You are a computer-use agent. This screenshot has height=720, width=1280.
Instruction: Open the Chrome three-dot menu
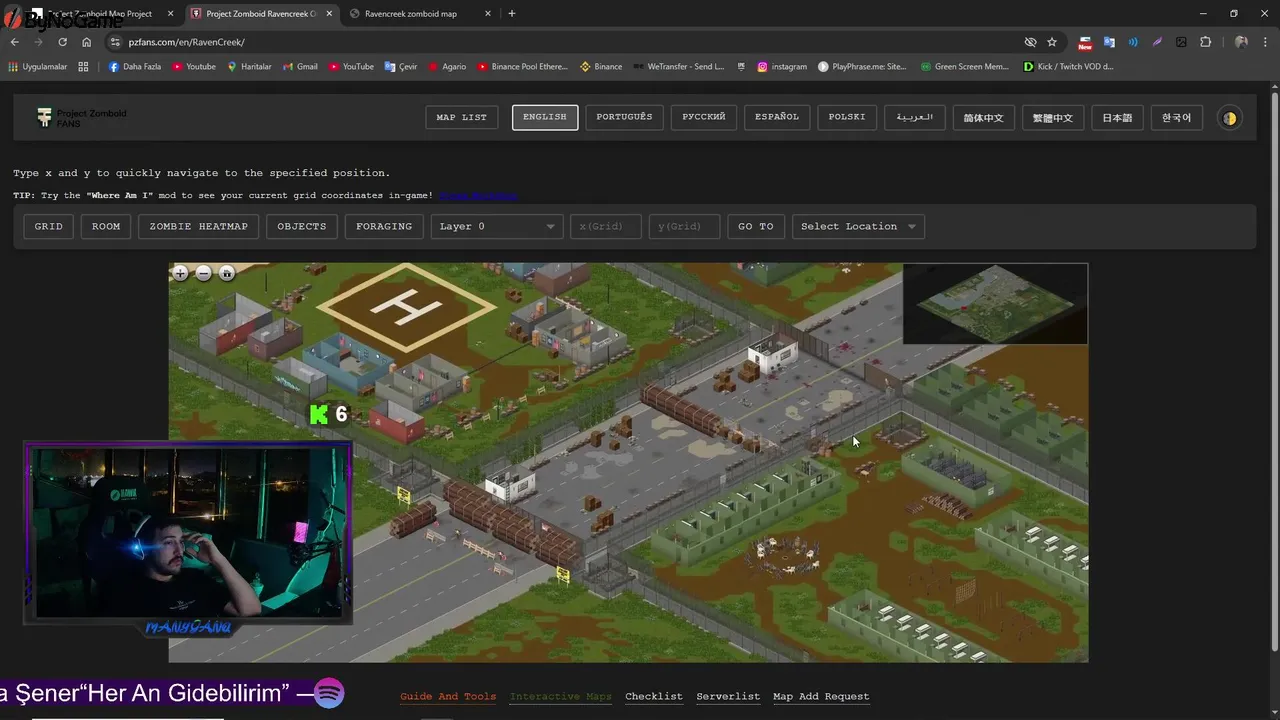1265,42
